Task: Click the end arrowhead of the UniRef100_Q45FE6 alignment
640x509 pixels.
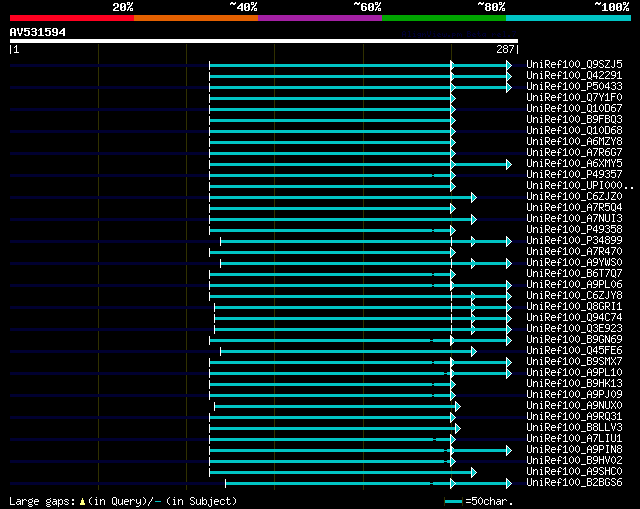Action: [473, 351]
